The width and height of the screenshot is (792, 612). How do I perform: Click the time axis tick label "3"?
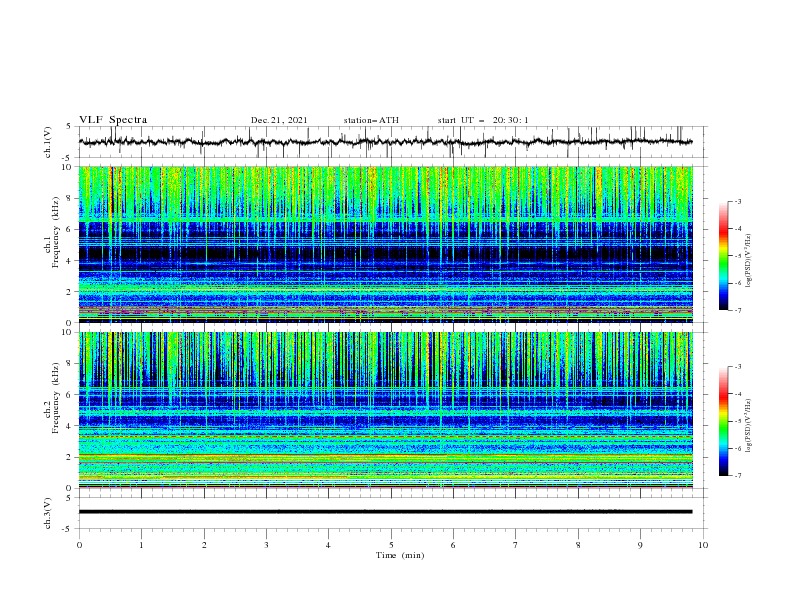[x=266, y=545]
